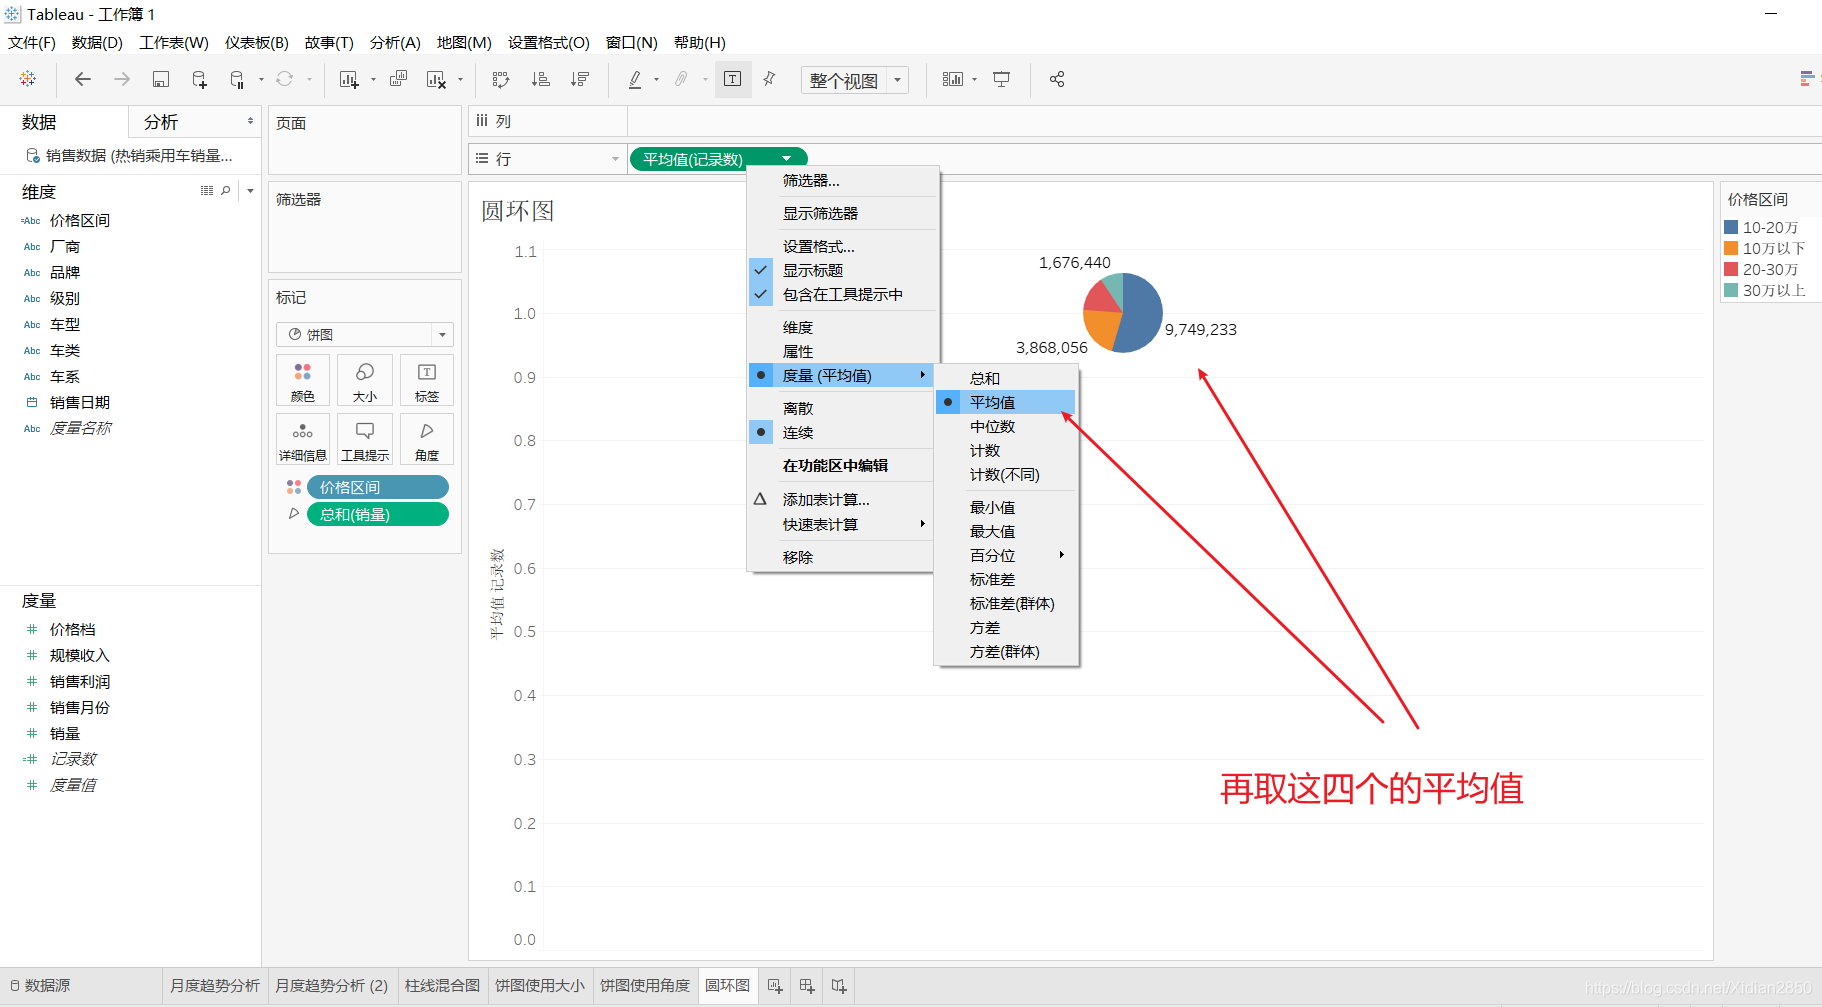Screen dimensions: 1822x1007
Task: Click the new story tab icon
Action: [839, 986]
